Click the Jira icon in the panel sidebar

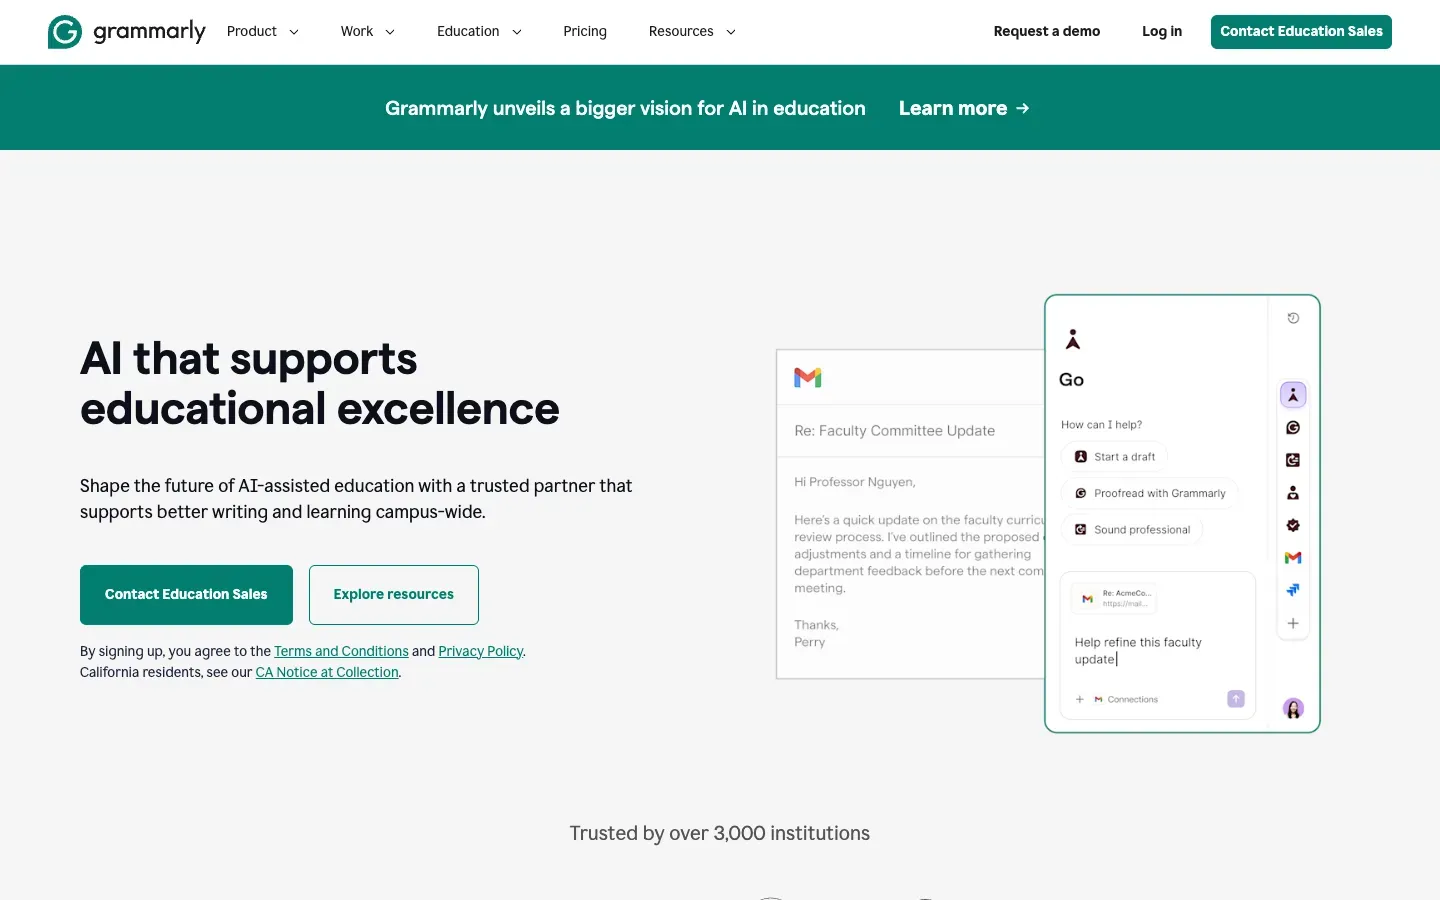(x=1293, y=590)
